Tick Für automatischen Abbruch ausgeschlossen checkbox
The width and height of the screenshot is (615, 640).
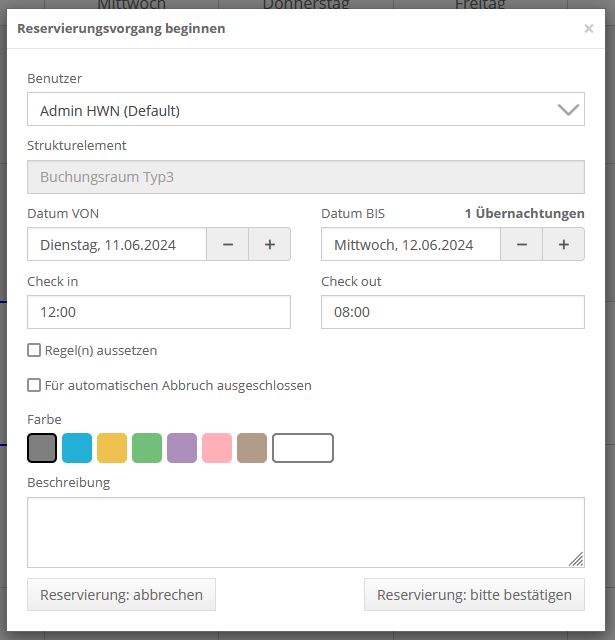35,385
